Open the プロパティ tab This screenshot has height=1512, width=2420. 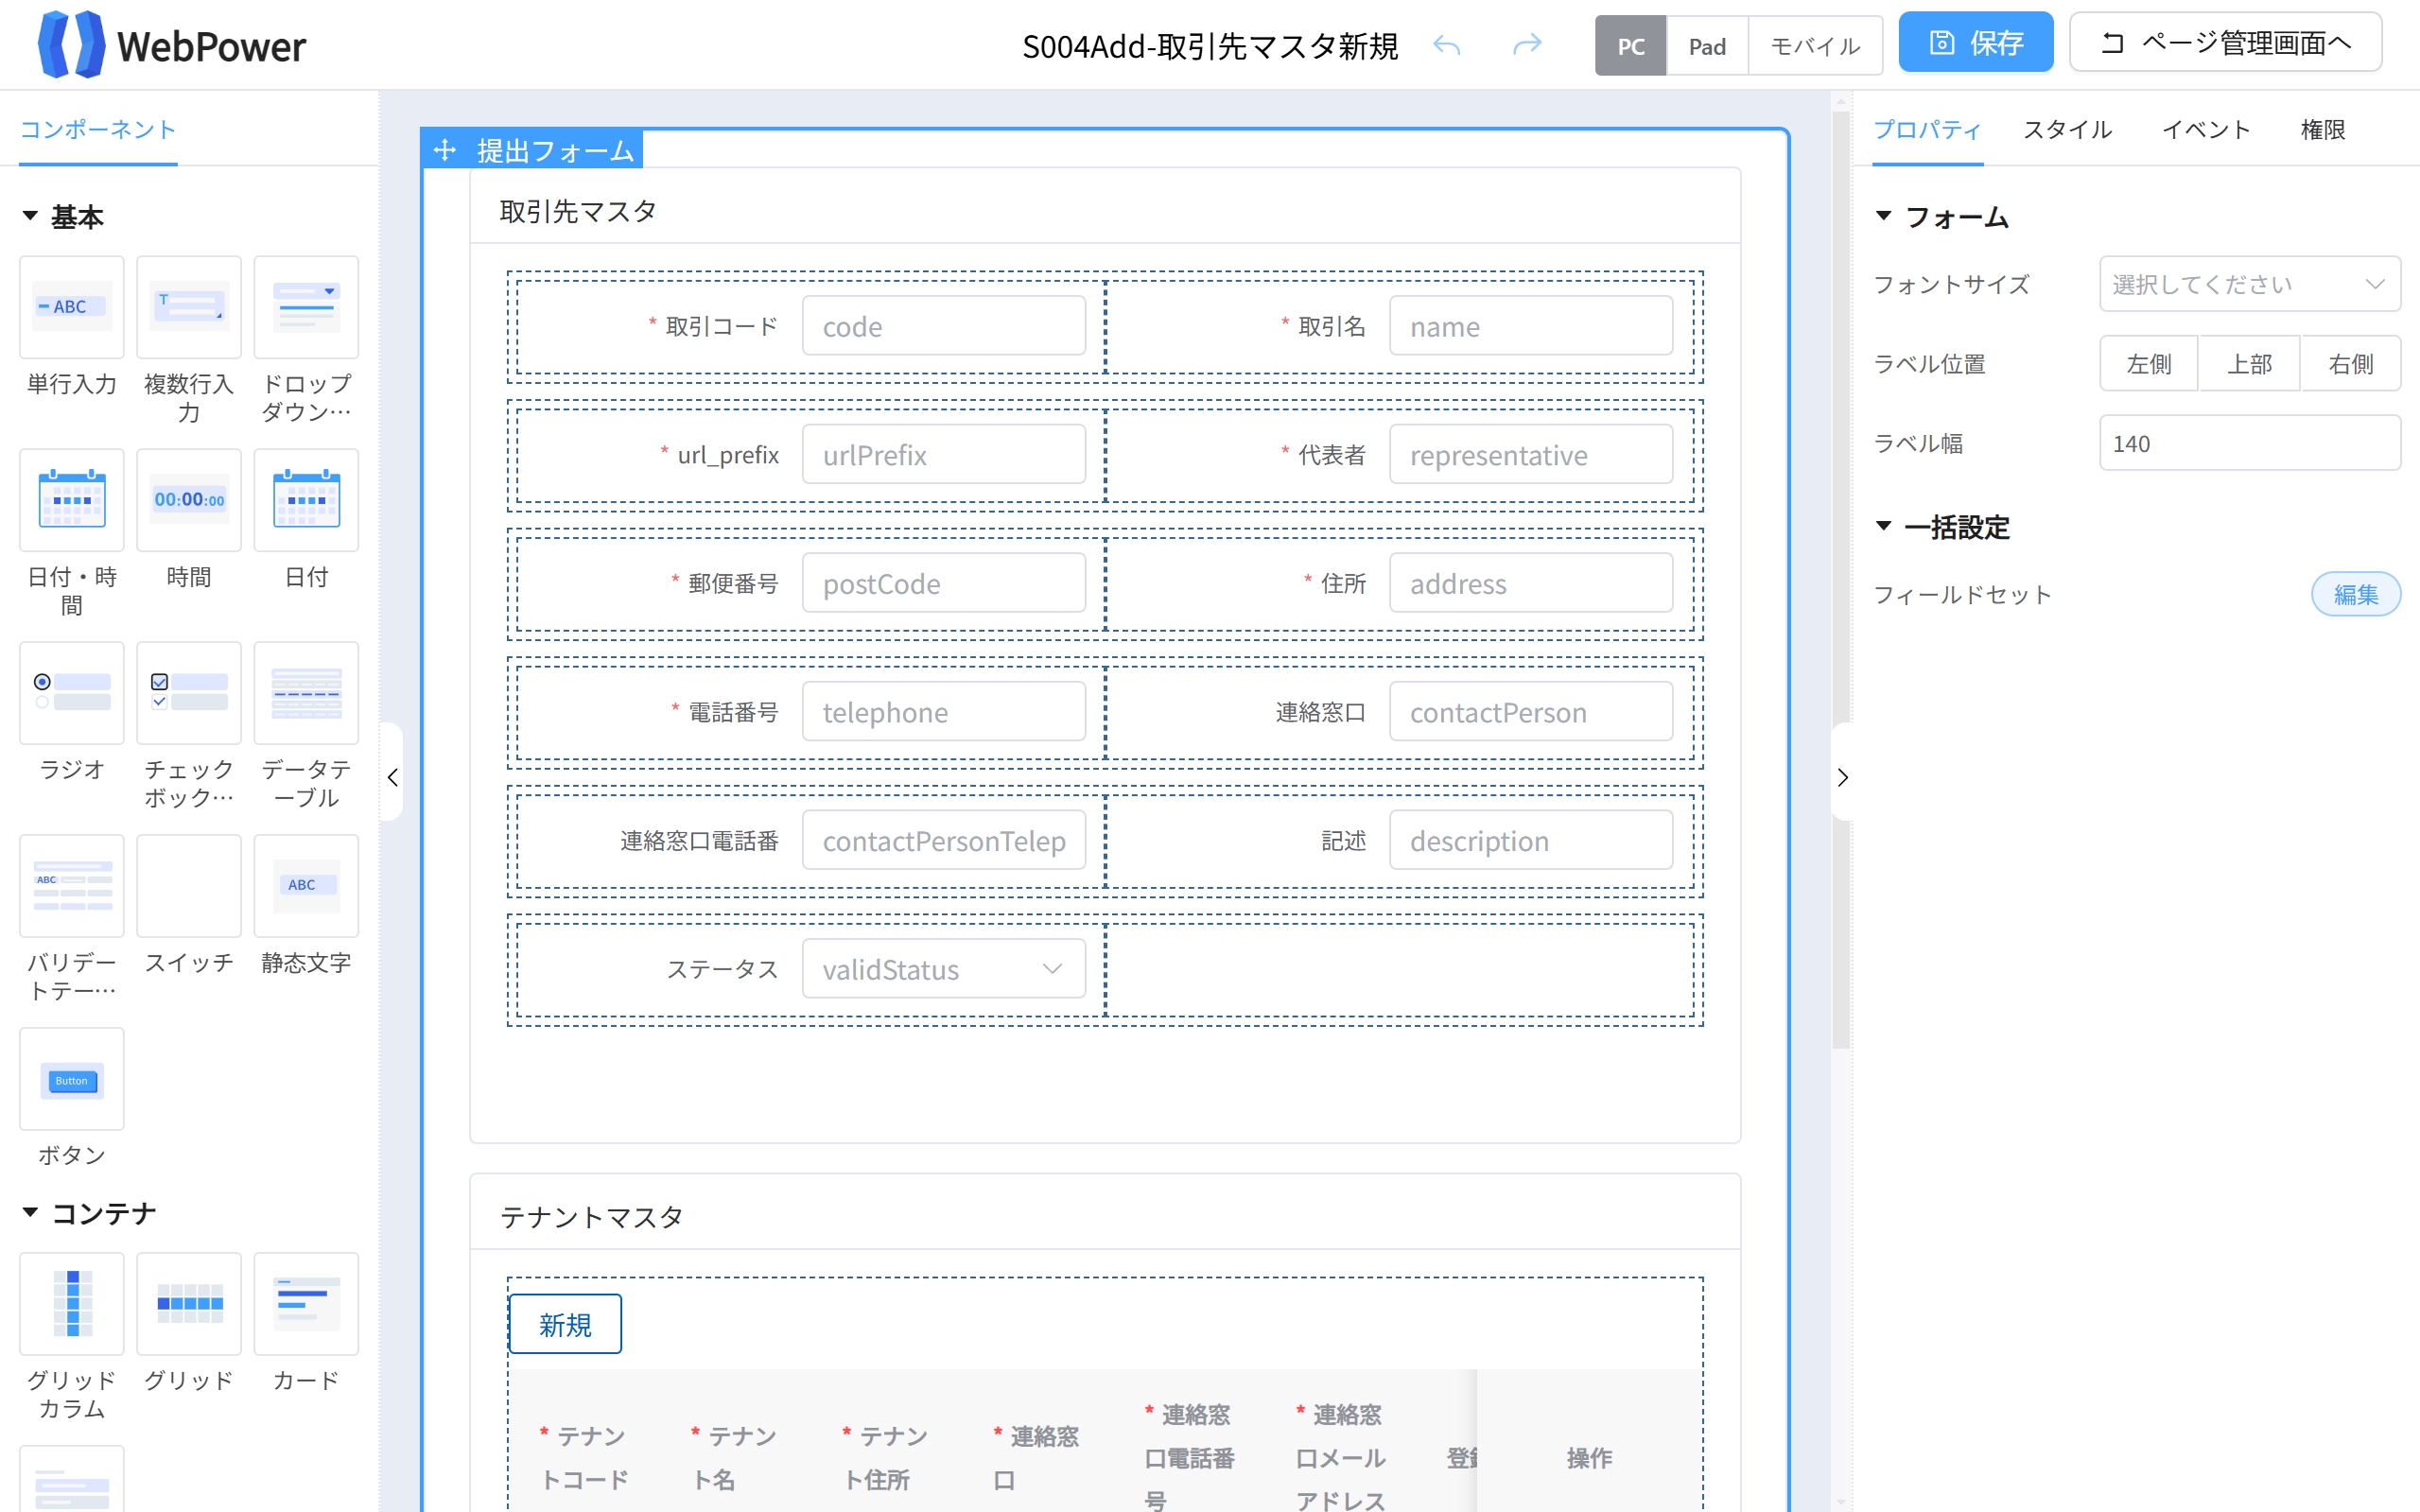1926,129
